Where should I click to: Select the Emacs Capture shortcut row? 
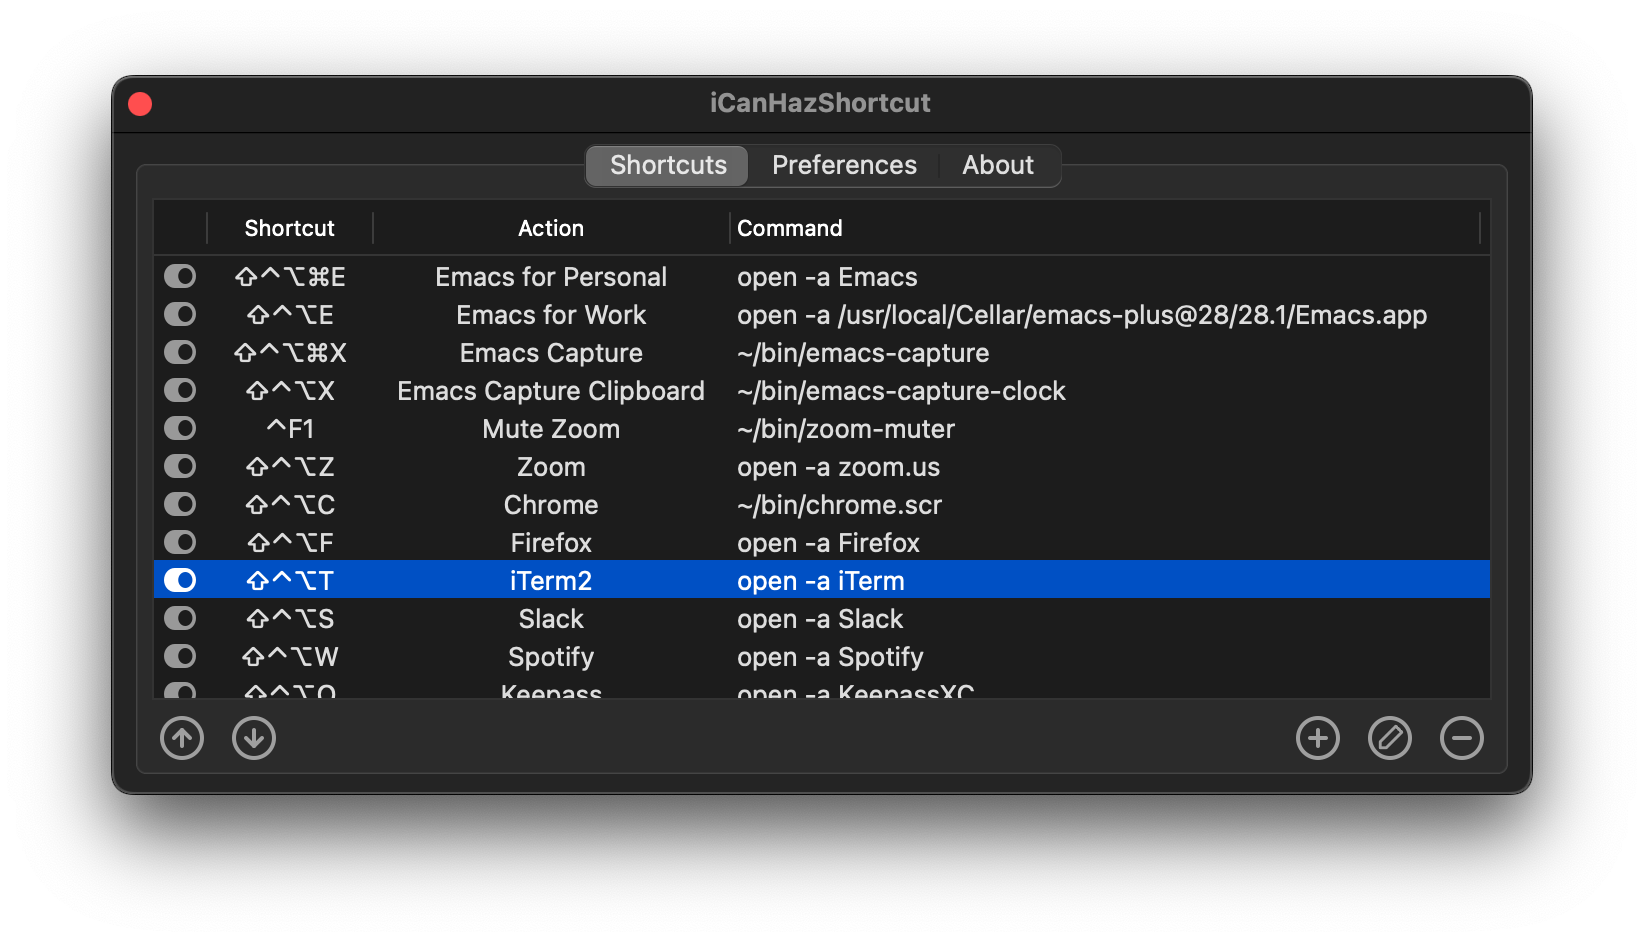(551, 352)
